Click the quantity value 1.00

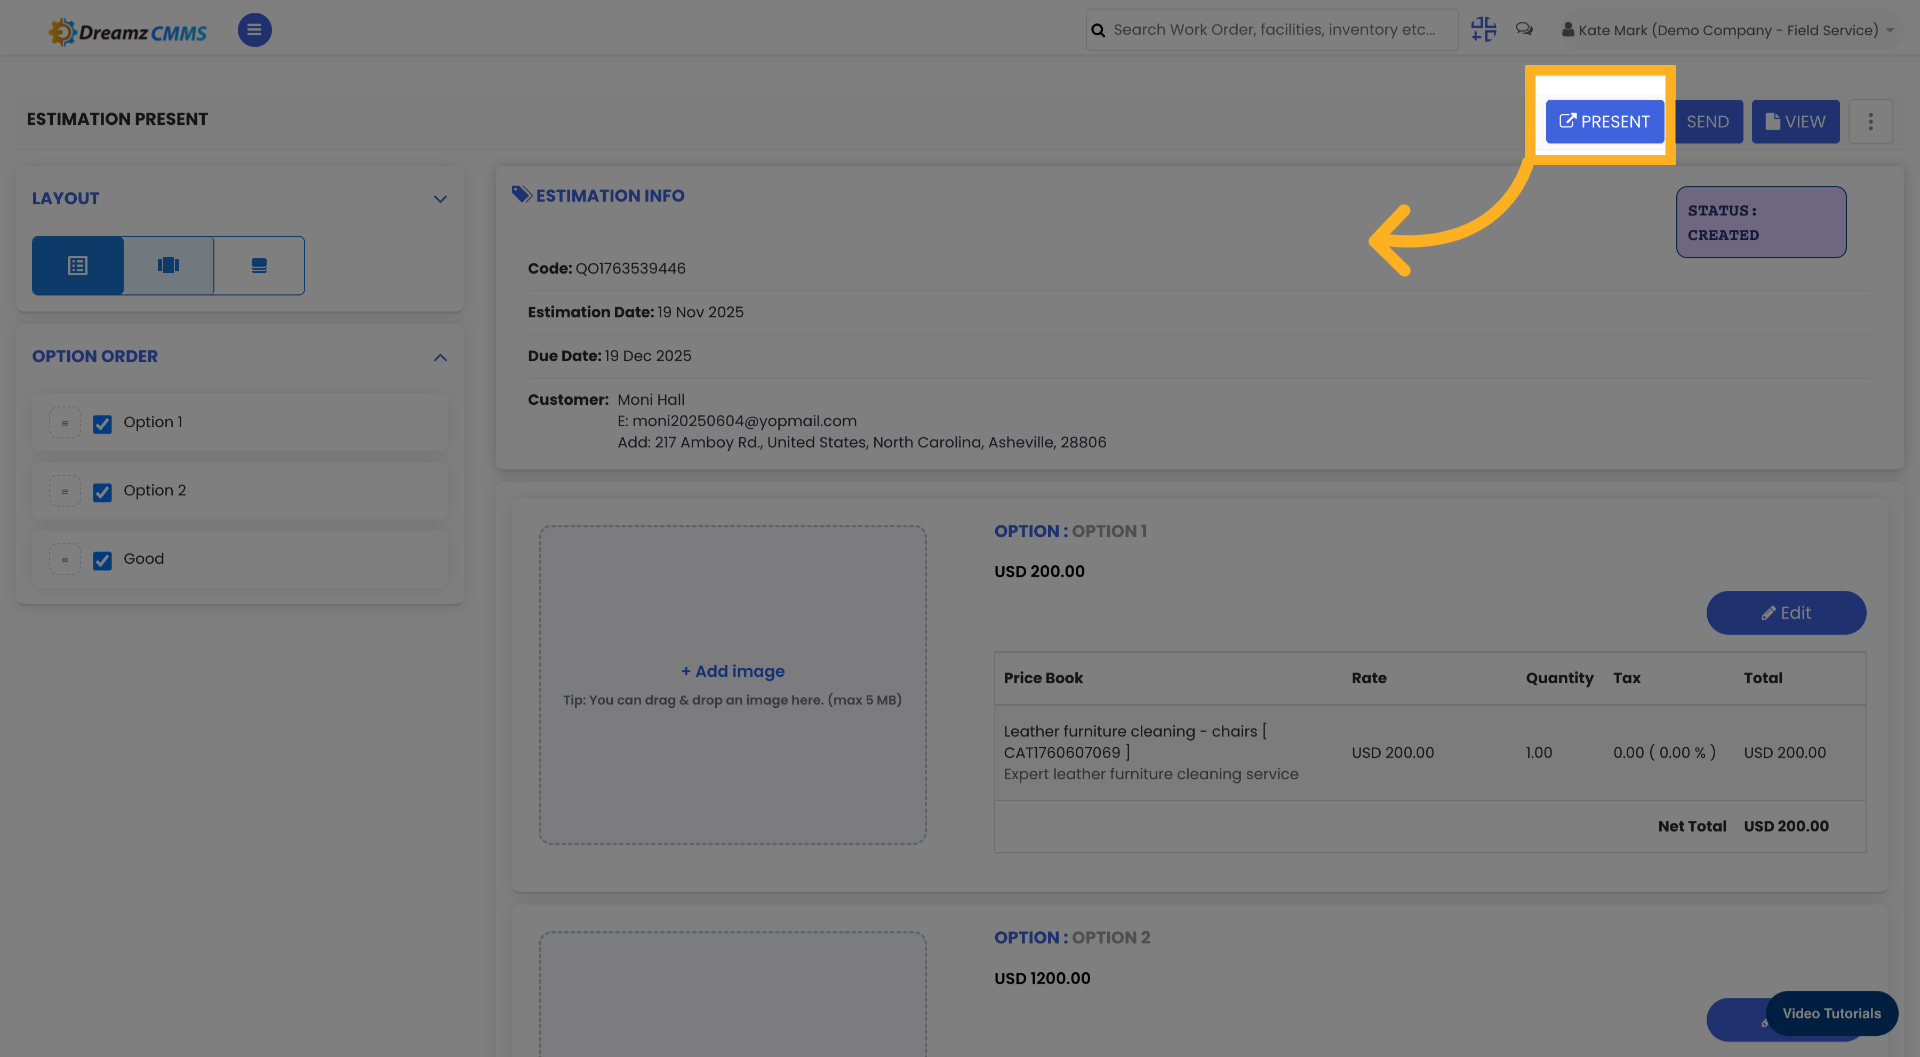pos(1539,753)
